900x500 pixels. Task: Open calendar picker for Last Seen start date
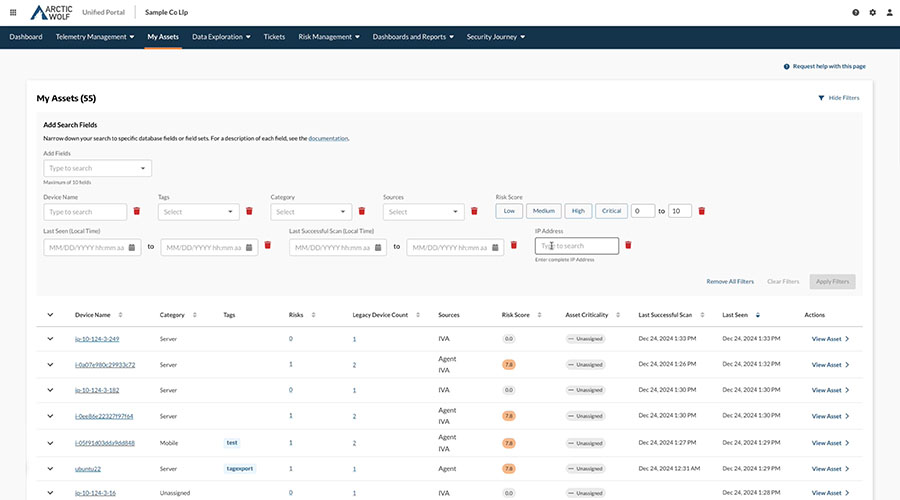(x=132, y=247)
